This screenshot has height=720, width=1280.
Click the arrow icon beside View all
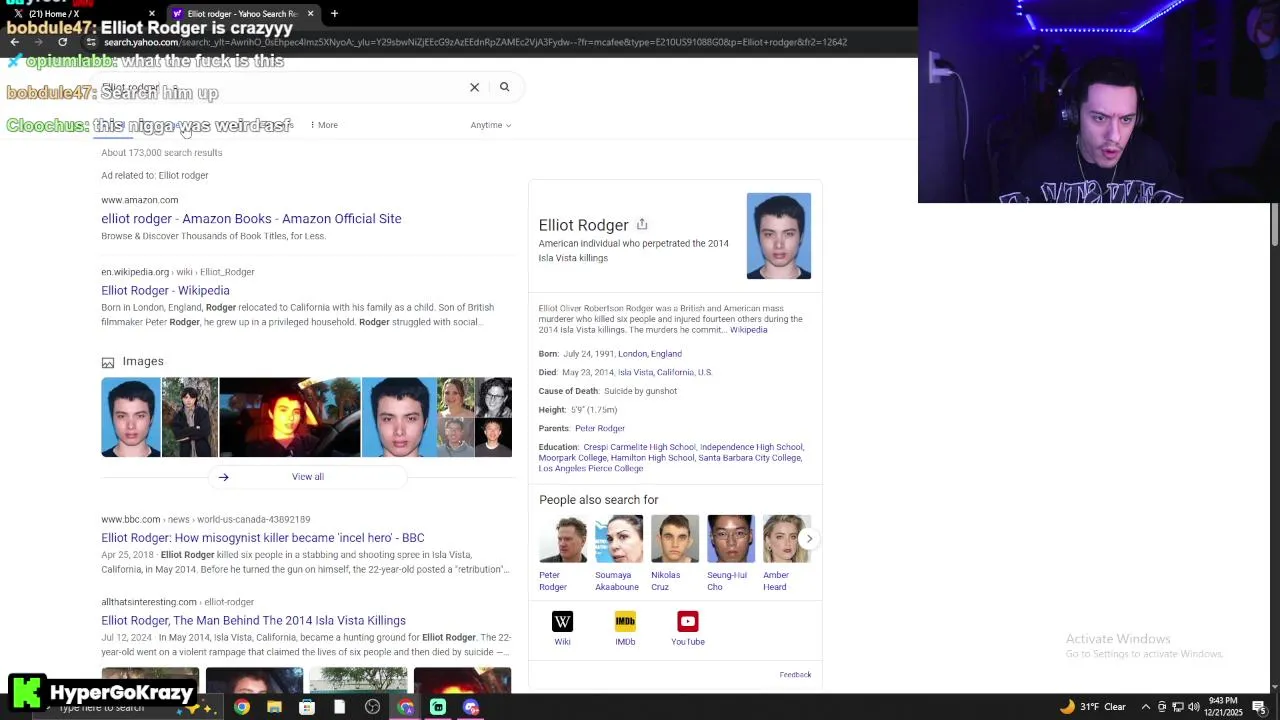[x=224, y=477]
